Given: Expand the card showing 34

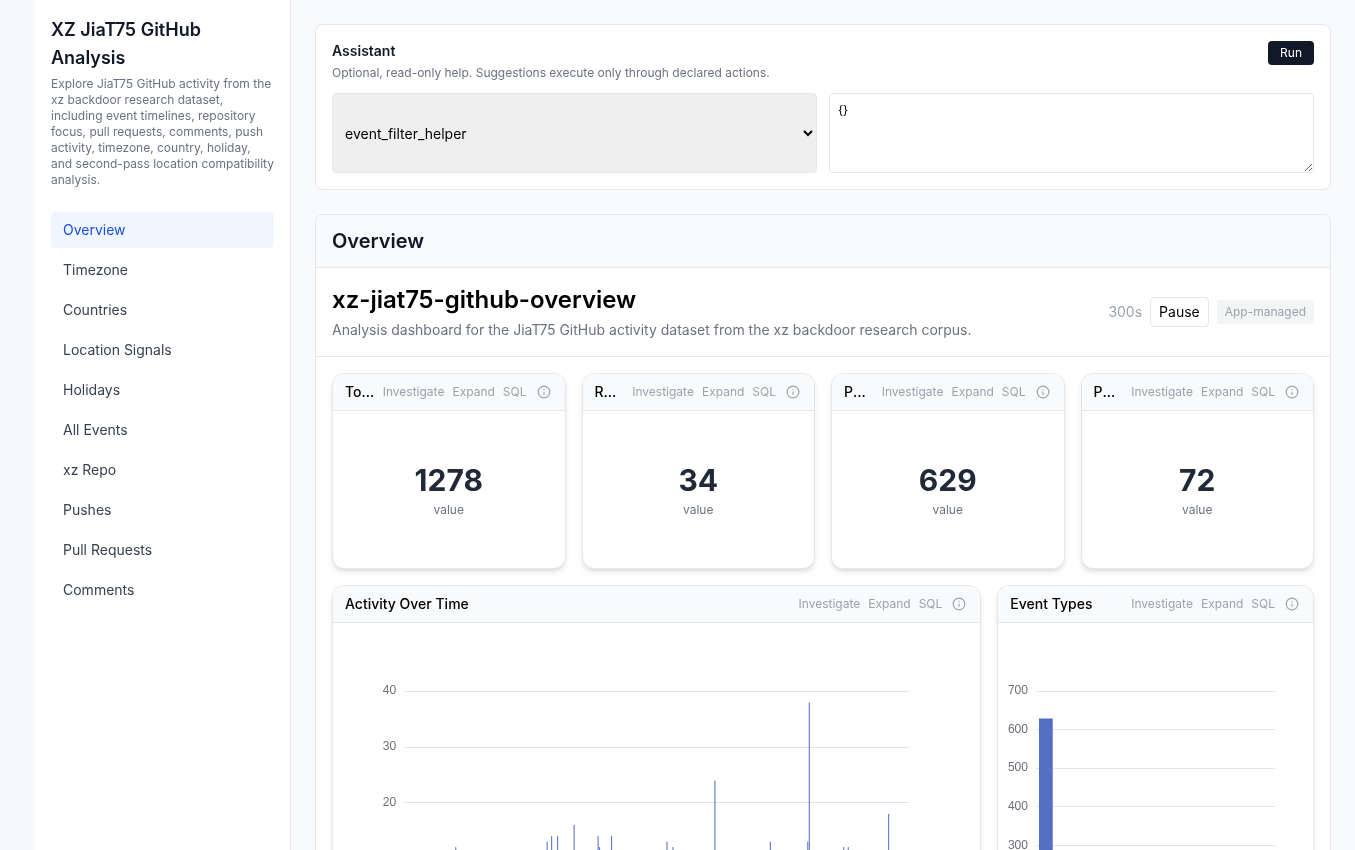Looking at the screenshot, I should 723,392.
